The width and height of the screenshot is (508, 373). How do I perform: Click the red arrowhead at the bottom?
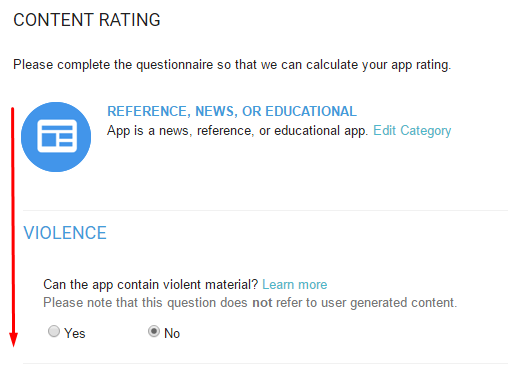click(13, 340)
